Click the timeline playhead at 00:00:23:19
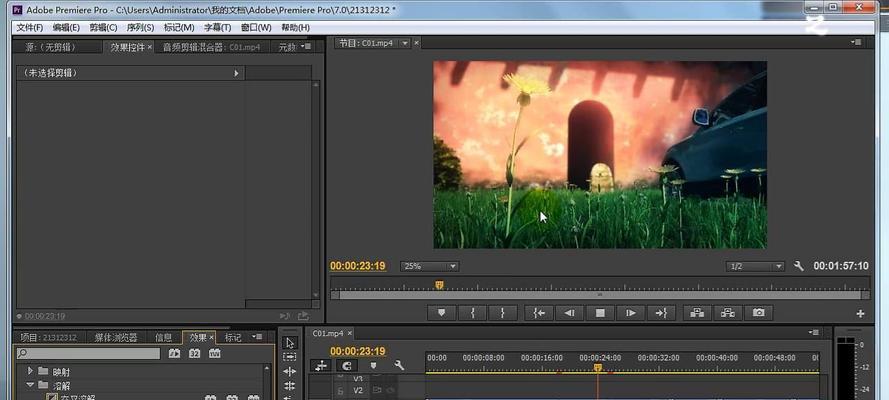Screen dimensions: 889x400 click(597, 368)
